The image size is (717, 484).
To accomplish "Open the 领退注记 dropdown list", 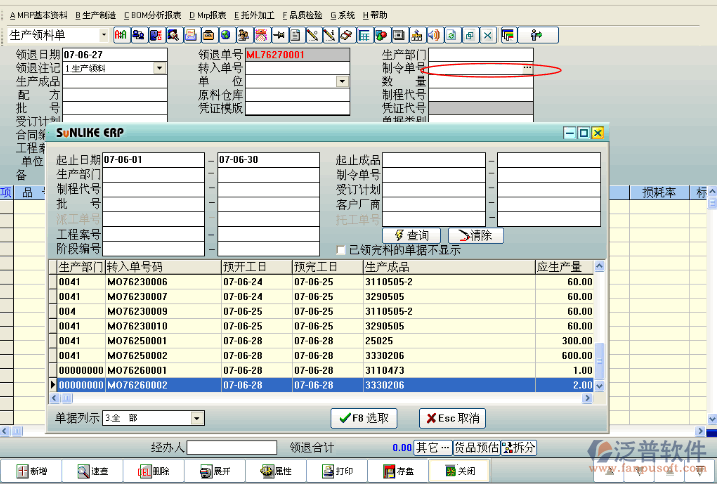I will coord(159,68).
